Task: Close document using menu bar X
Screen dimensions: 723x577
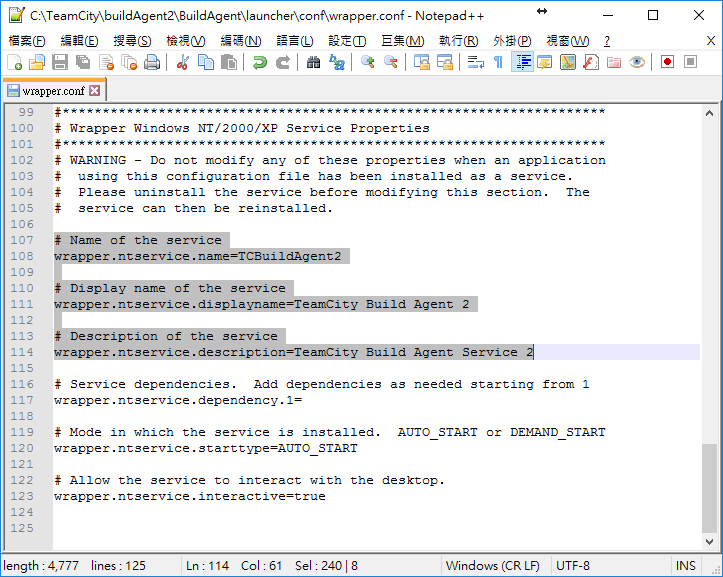Action: click(711, 41)
